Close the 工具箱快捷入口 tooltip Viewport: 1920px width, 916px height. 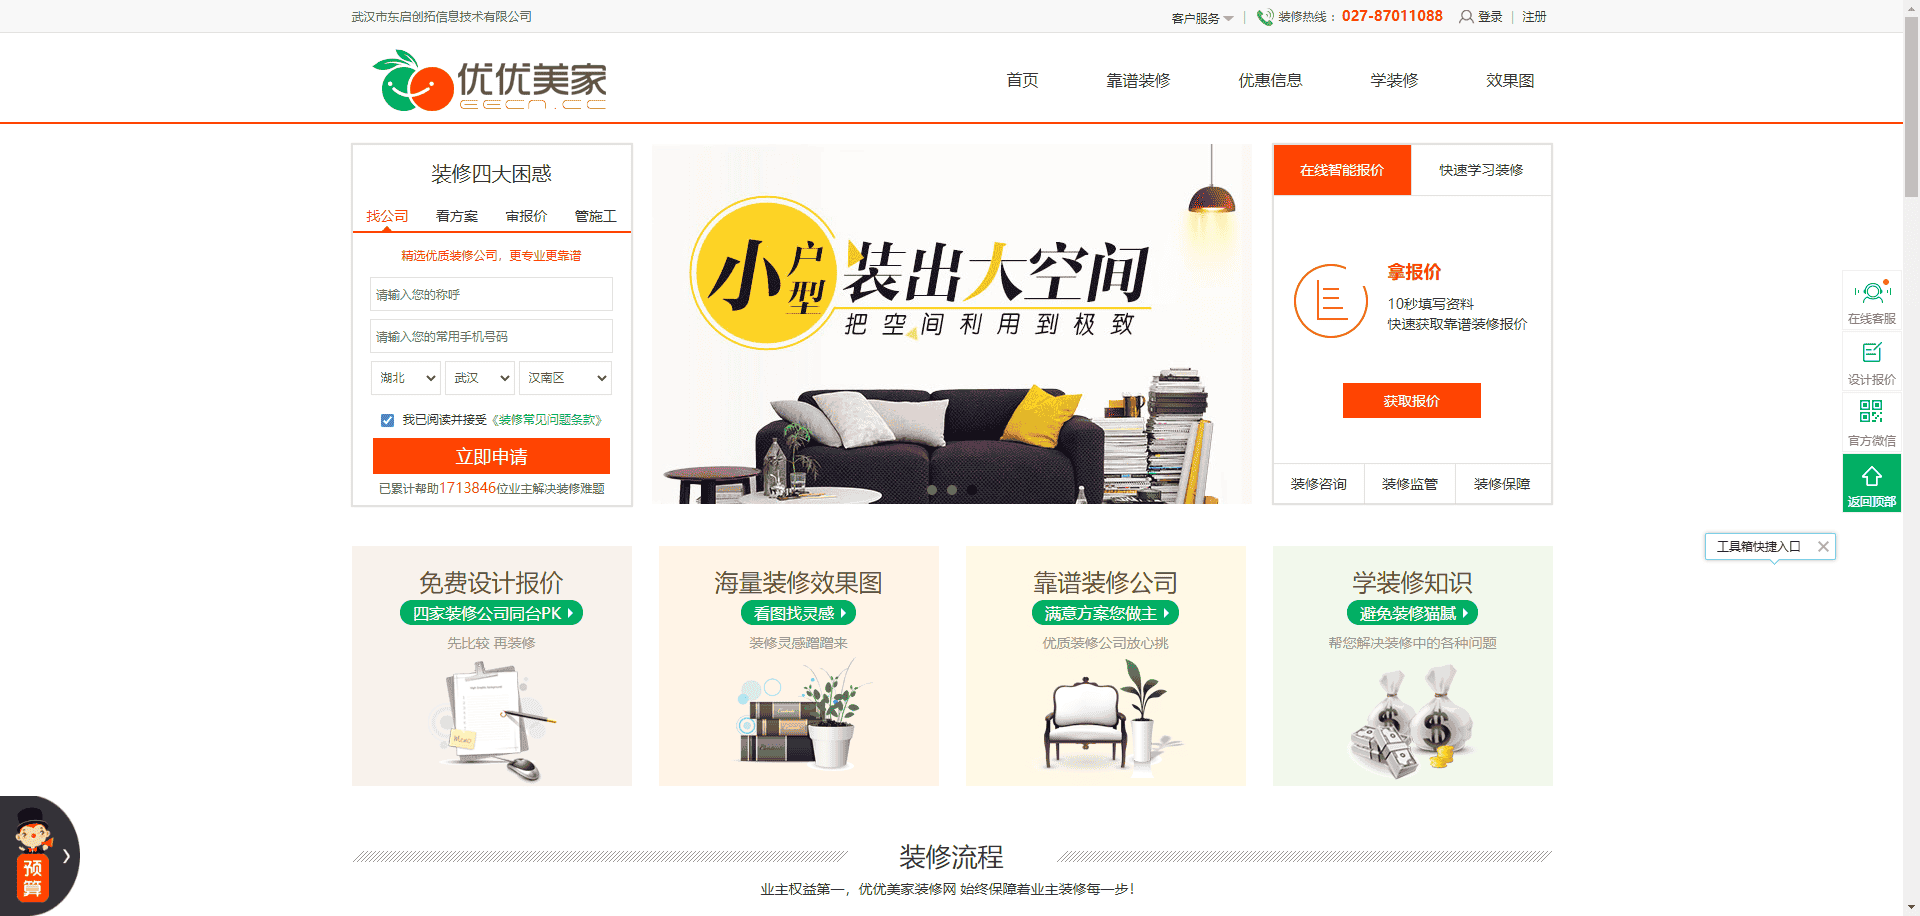(x=1823, y=546)
